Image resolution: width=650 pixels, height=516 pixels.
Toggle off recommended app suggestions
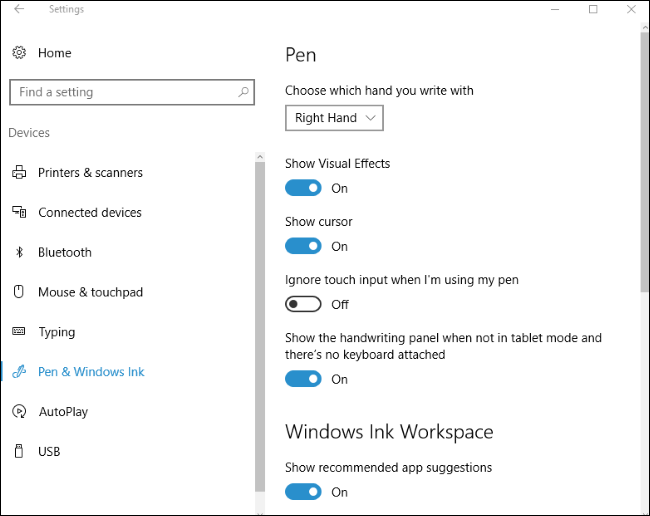coord(304,492)
